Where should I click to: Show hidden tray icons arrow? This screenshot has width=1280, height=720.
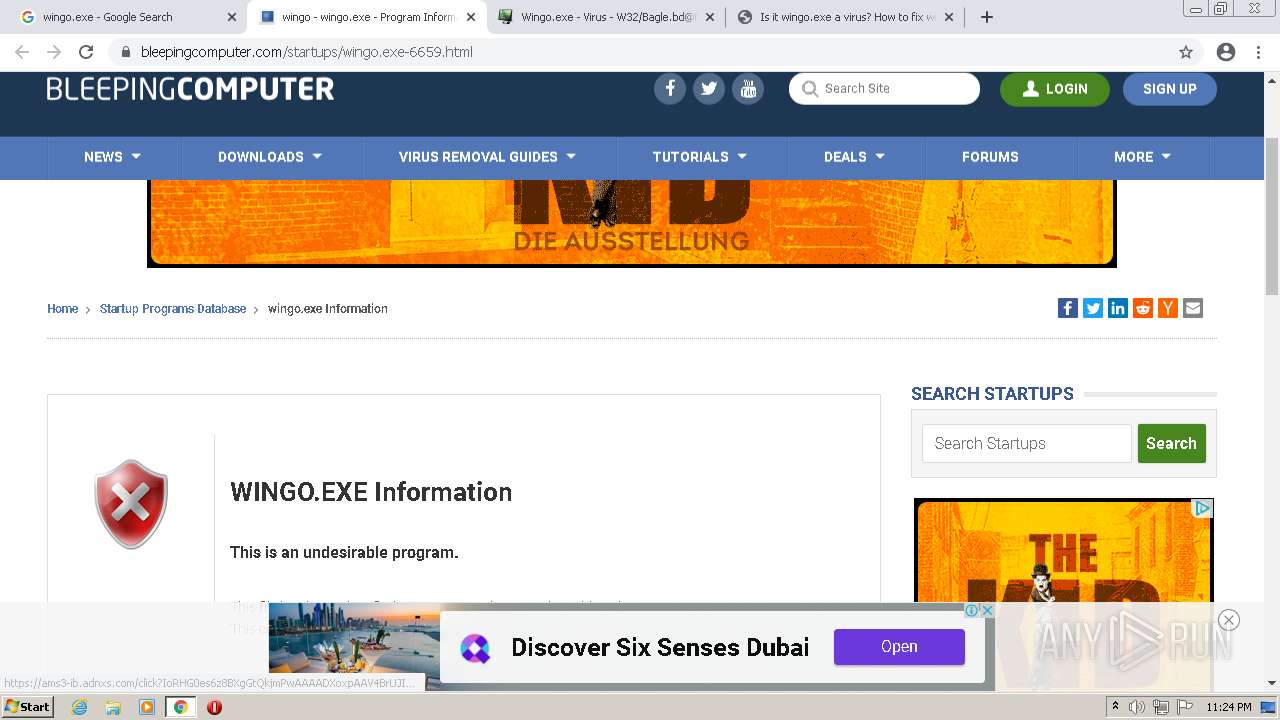1115,707
